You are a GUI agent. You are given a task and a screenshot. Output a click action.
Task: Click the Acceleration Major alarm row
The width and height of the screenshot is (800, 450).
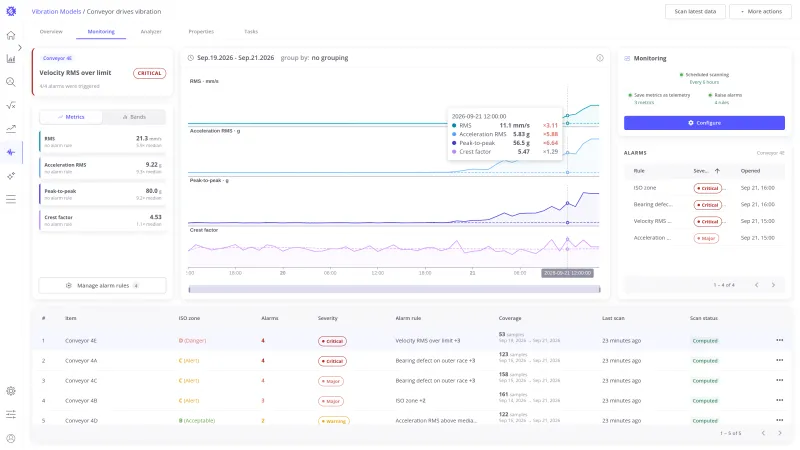click(x=704, y=238)
